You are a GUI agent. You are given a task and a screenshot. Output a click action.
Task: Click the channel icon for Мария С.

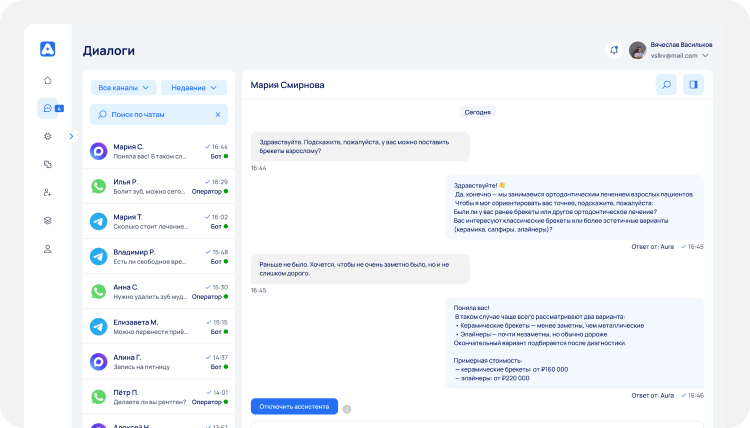pyautogui.click(x=99, y=151)
